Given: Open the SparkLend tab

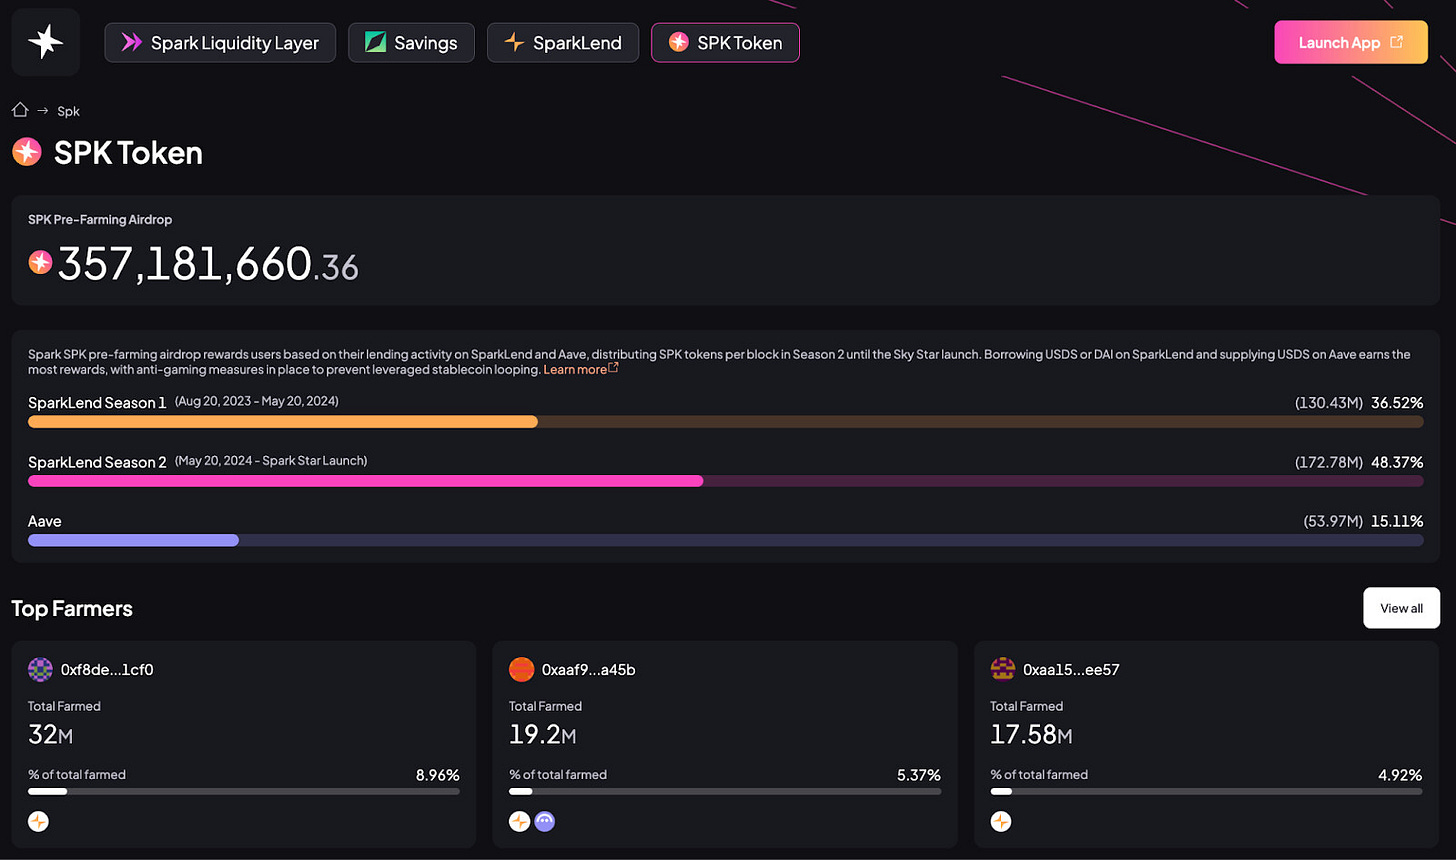Looking at the screenshot, I should [563, 43].
